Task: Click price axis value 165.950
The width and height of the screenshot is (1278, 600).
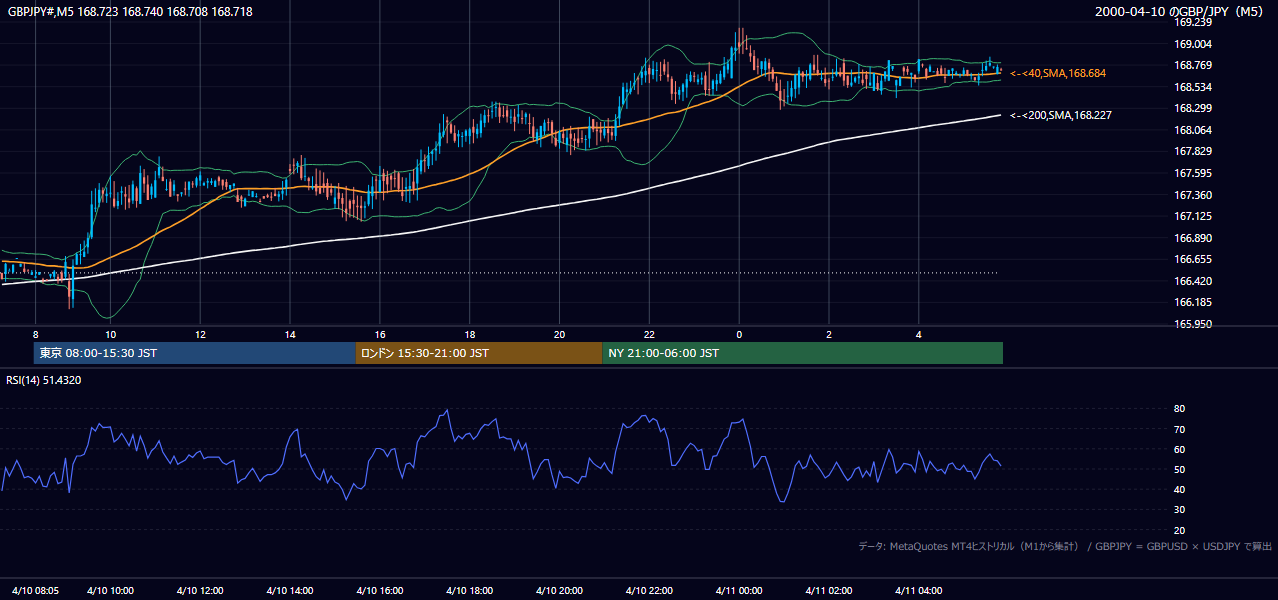Action: 1192,324
